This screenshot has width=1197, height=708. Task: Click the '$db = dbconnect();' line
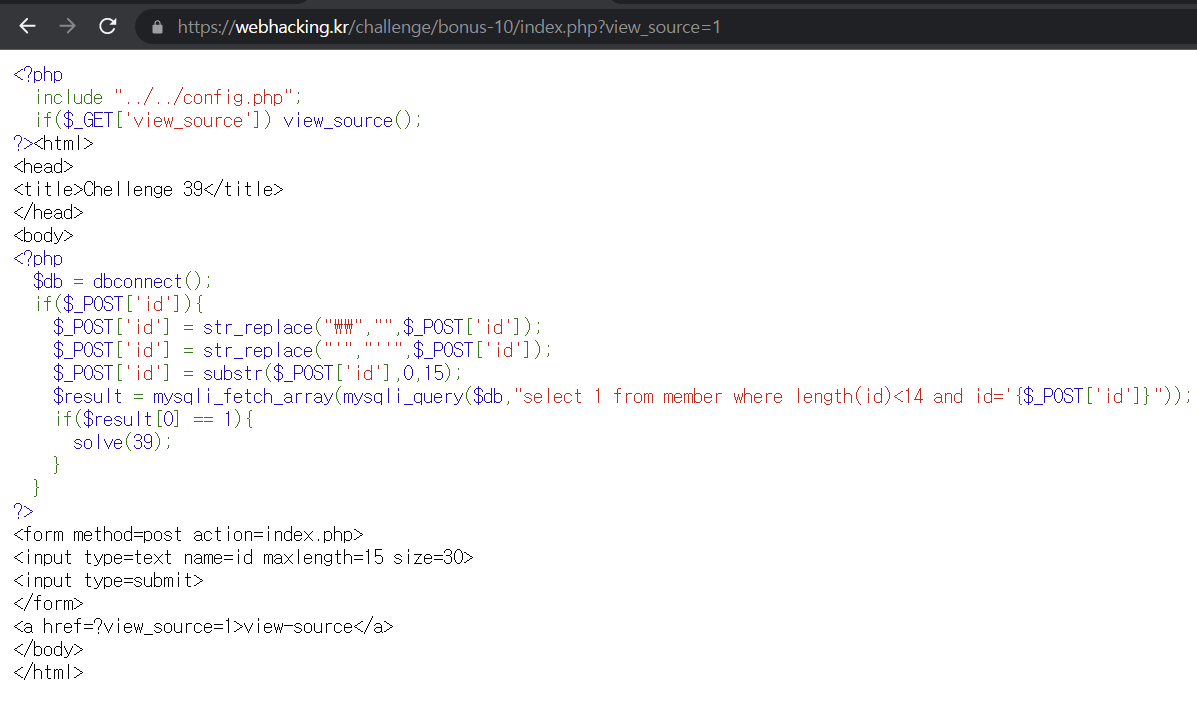click(x=122, y=281)
